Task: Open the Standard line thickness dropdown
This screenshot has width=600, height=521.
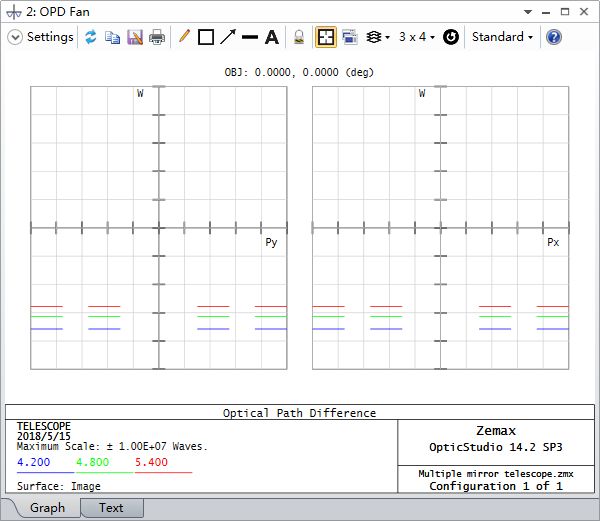Action: pos(502,37)
